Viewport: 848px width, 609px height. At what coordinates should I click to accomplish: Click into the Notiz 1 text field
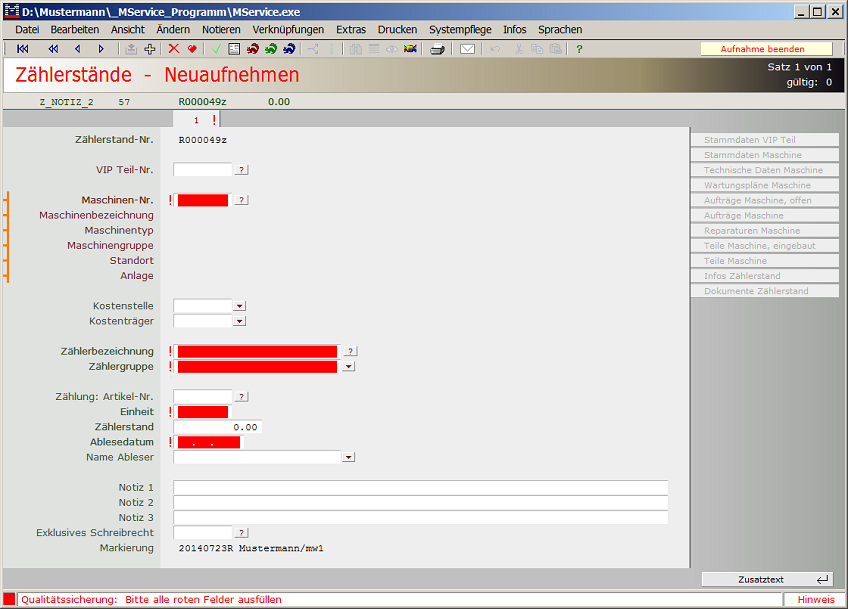pos(420,487)
